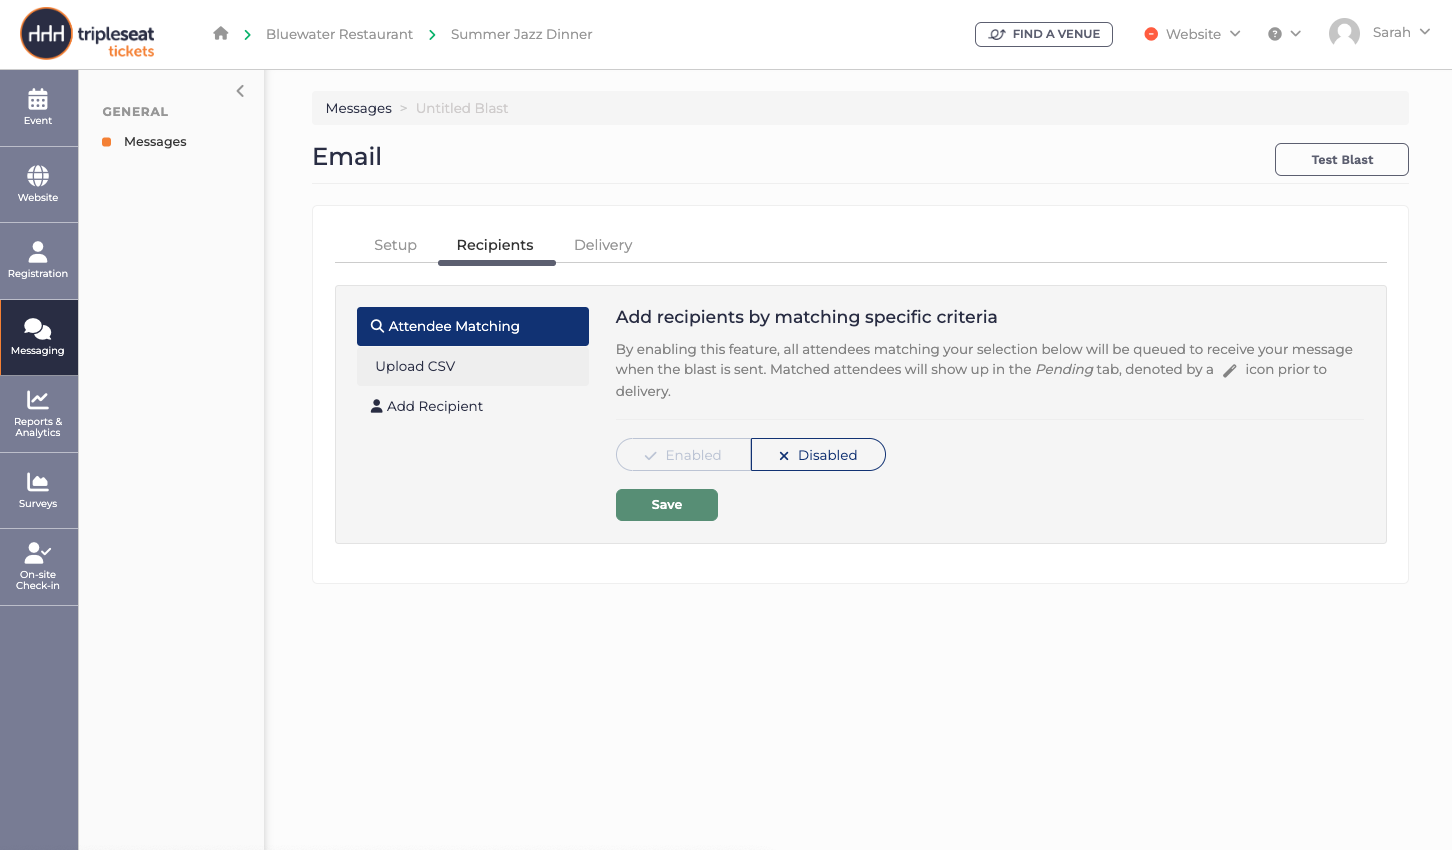The width and height of the screenshot is (1452, 850).
Task: Click the green Save button
Action: [667, 505]
